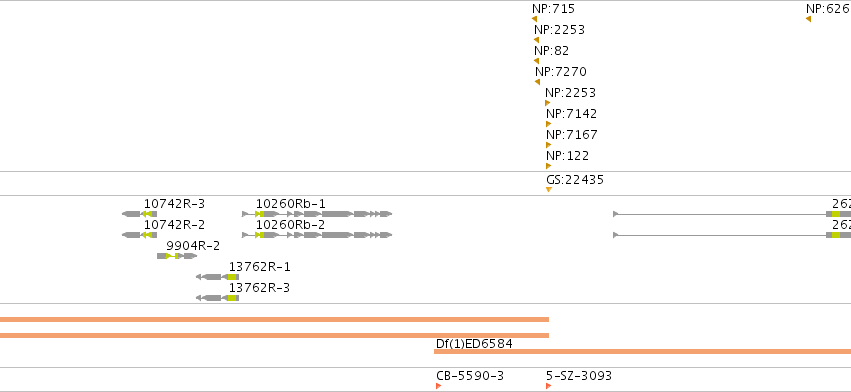Select the left-pointing NP:2253 insertion marker

536,40
